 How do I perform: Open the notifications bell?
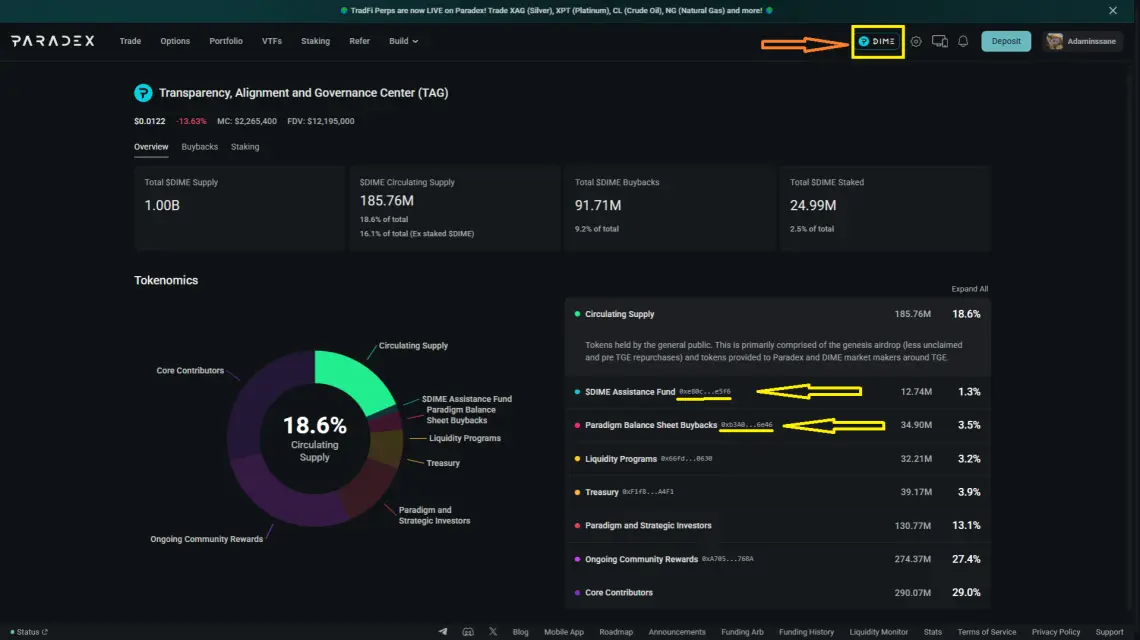963,41
